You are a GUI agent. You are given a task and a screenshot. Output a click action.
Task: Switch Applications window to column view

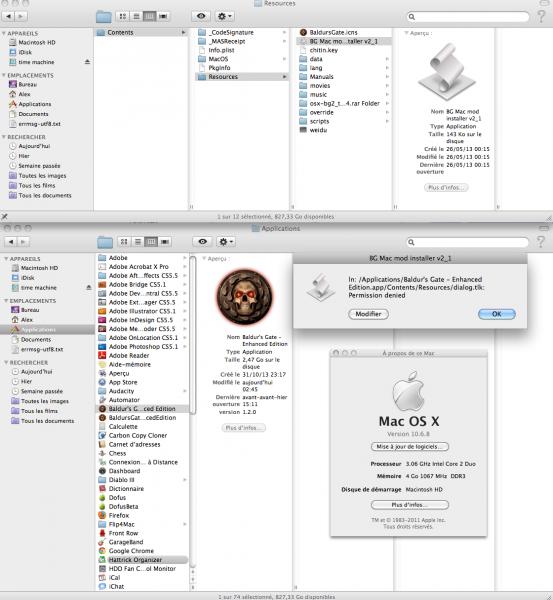pyautogui.click(x=151, y=241)
